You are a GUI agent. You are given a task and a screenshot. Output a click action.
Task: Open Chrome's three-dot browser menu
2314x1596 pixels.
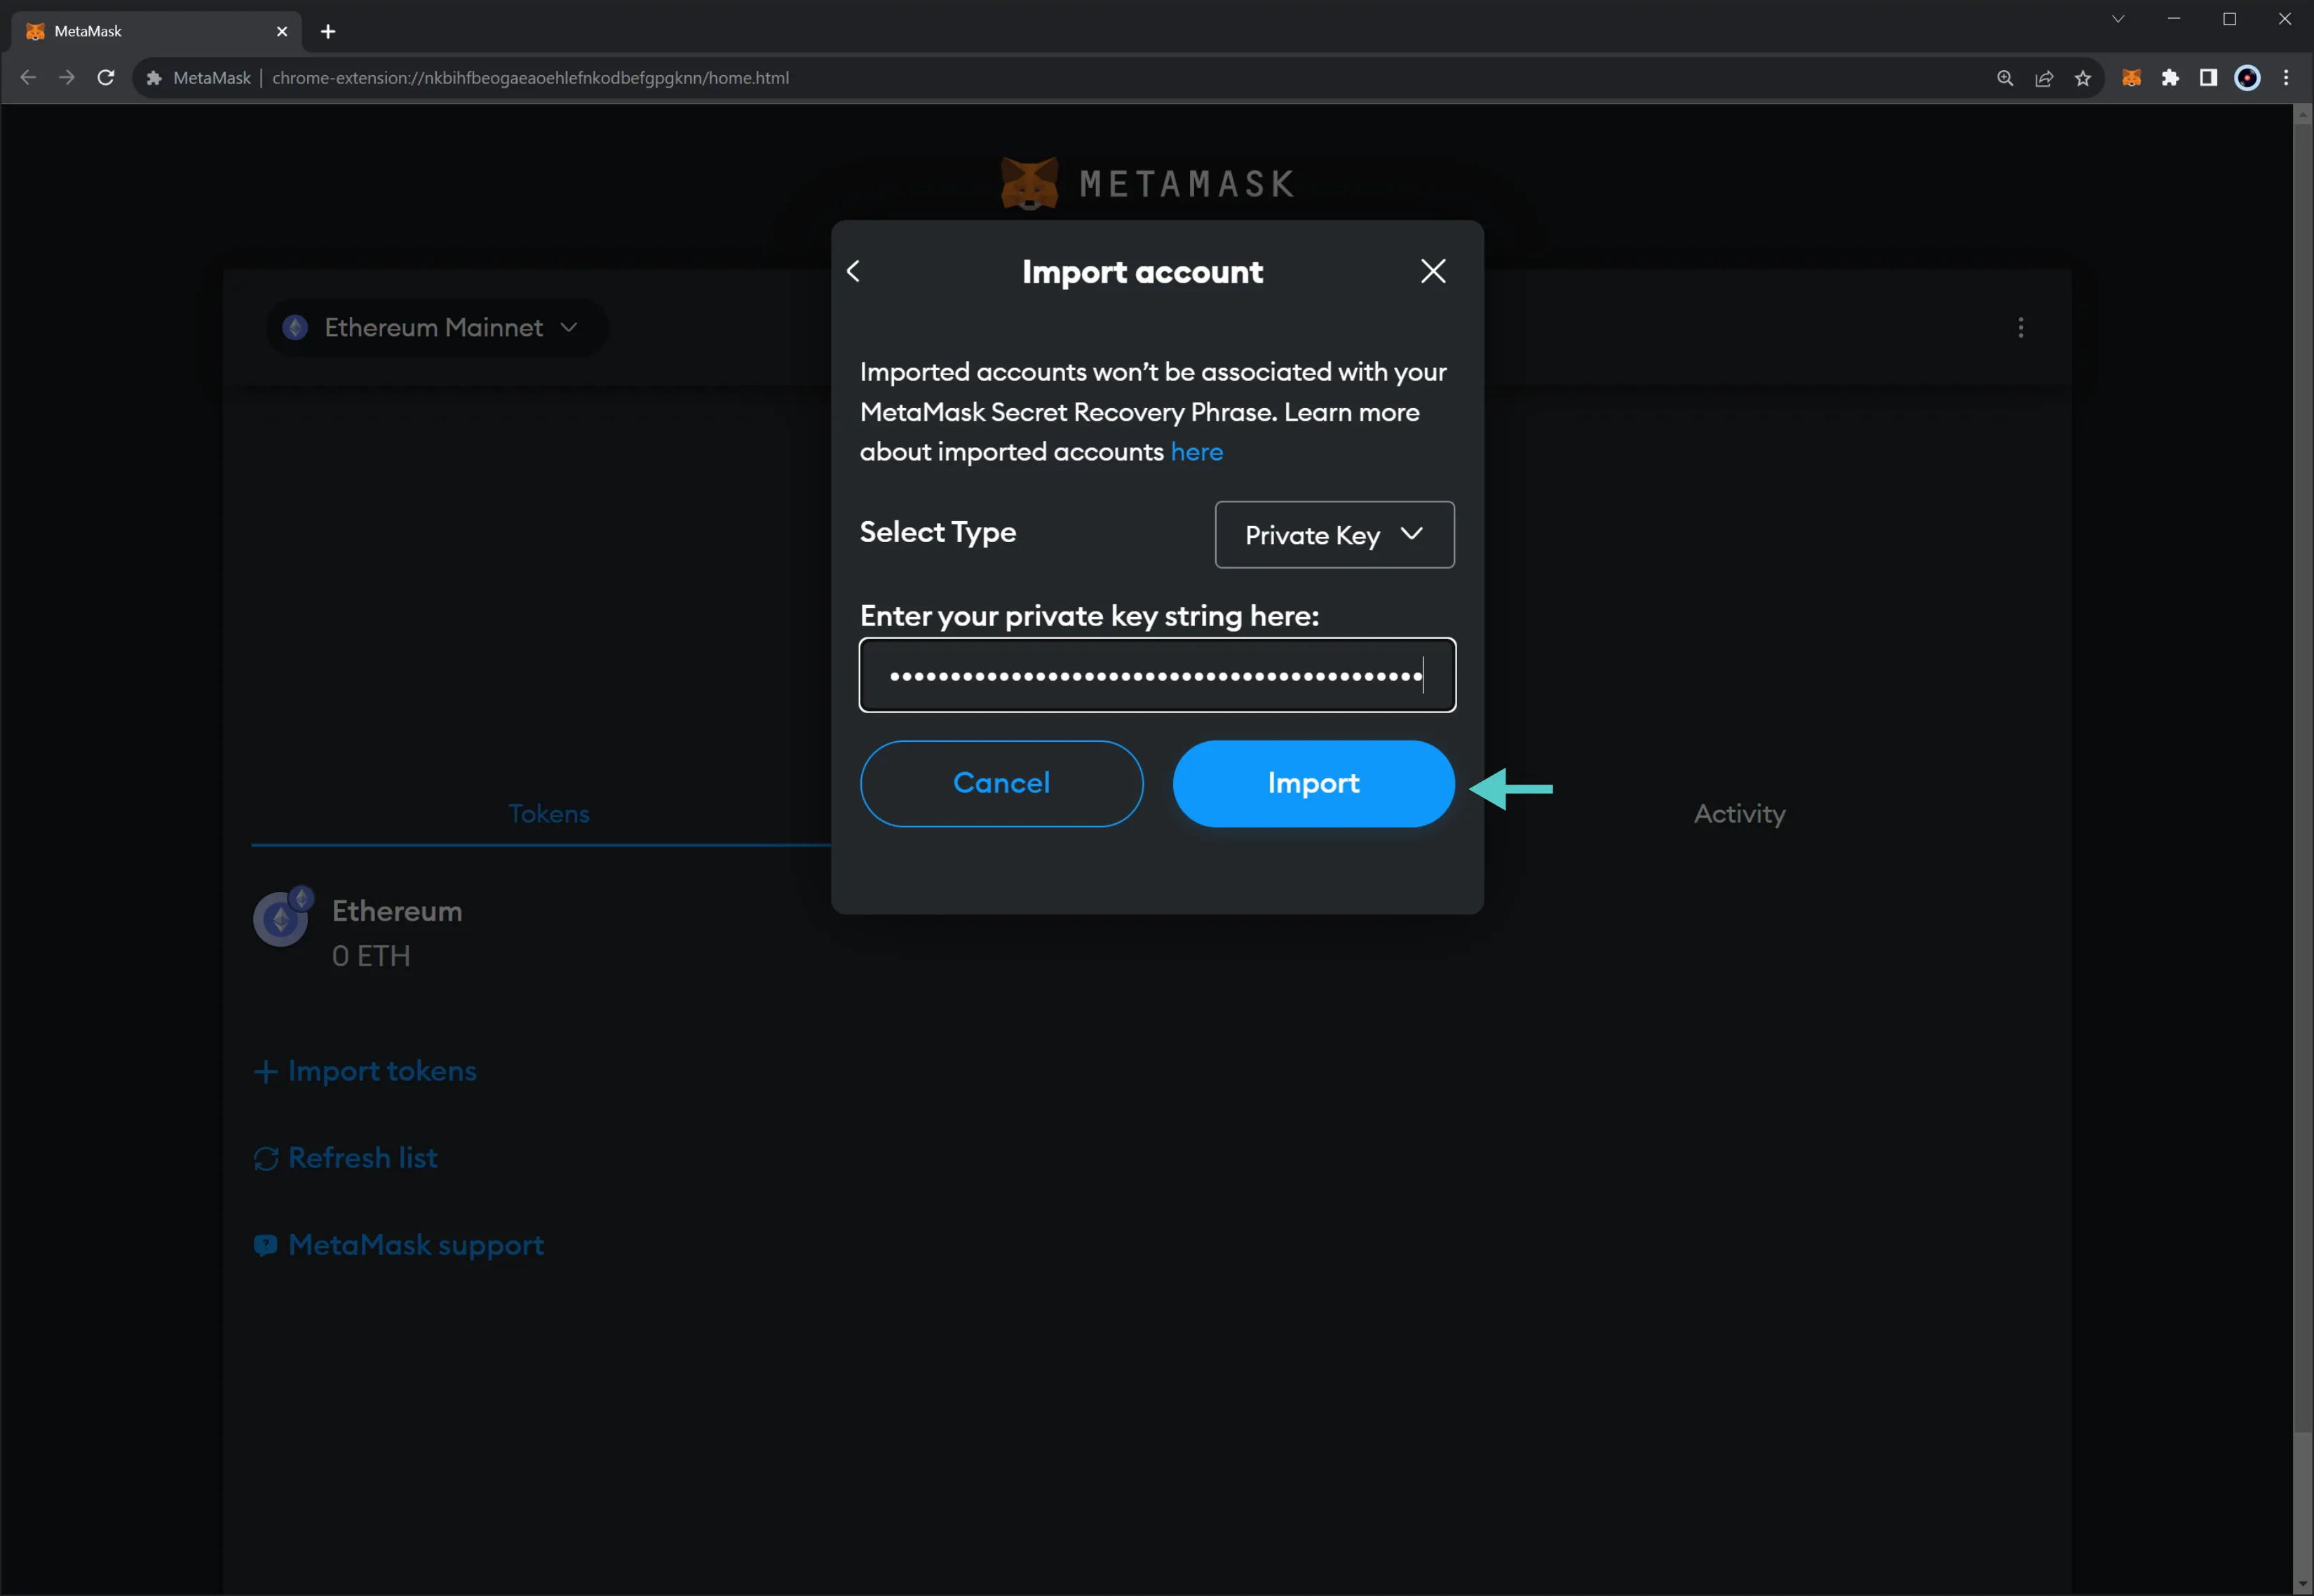coord(2286,78)
